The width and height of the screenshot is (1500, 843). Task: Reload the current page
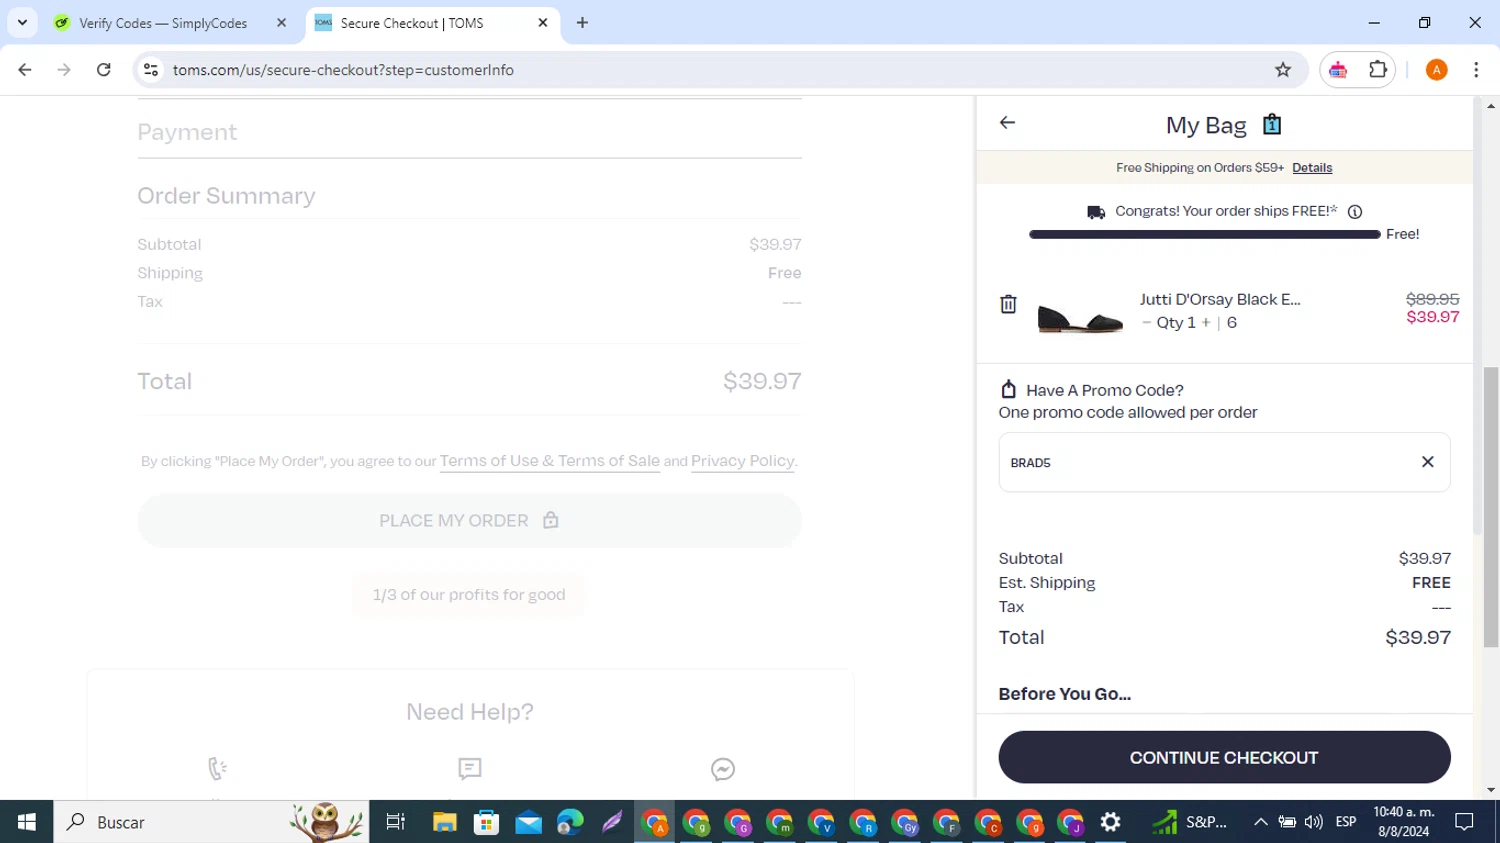[x=104, y=70]
